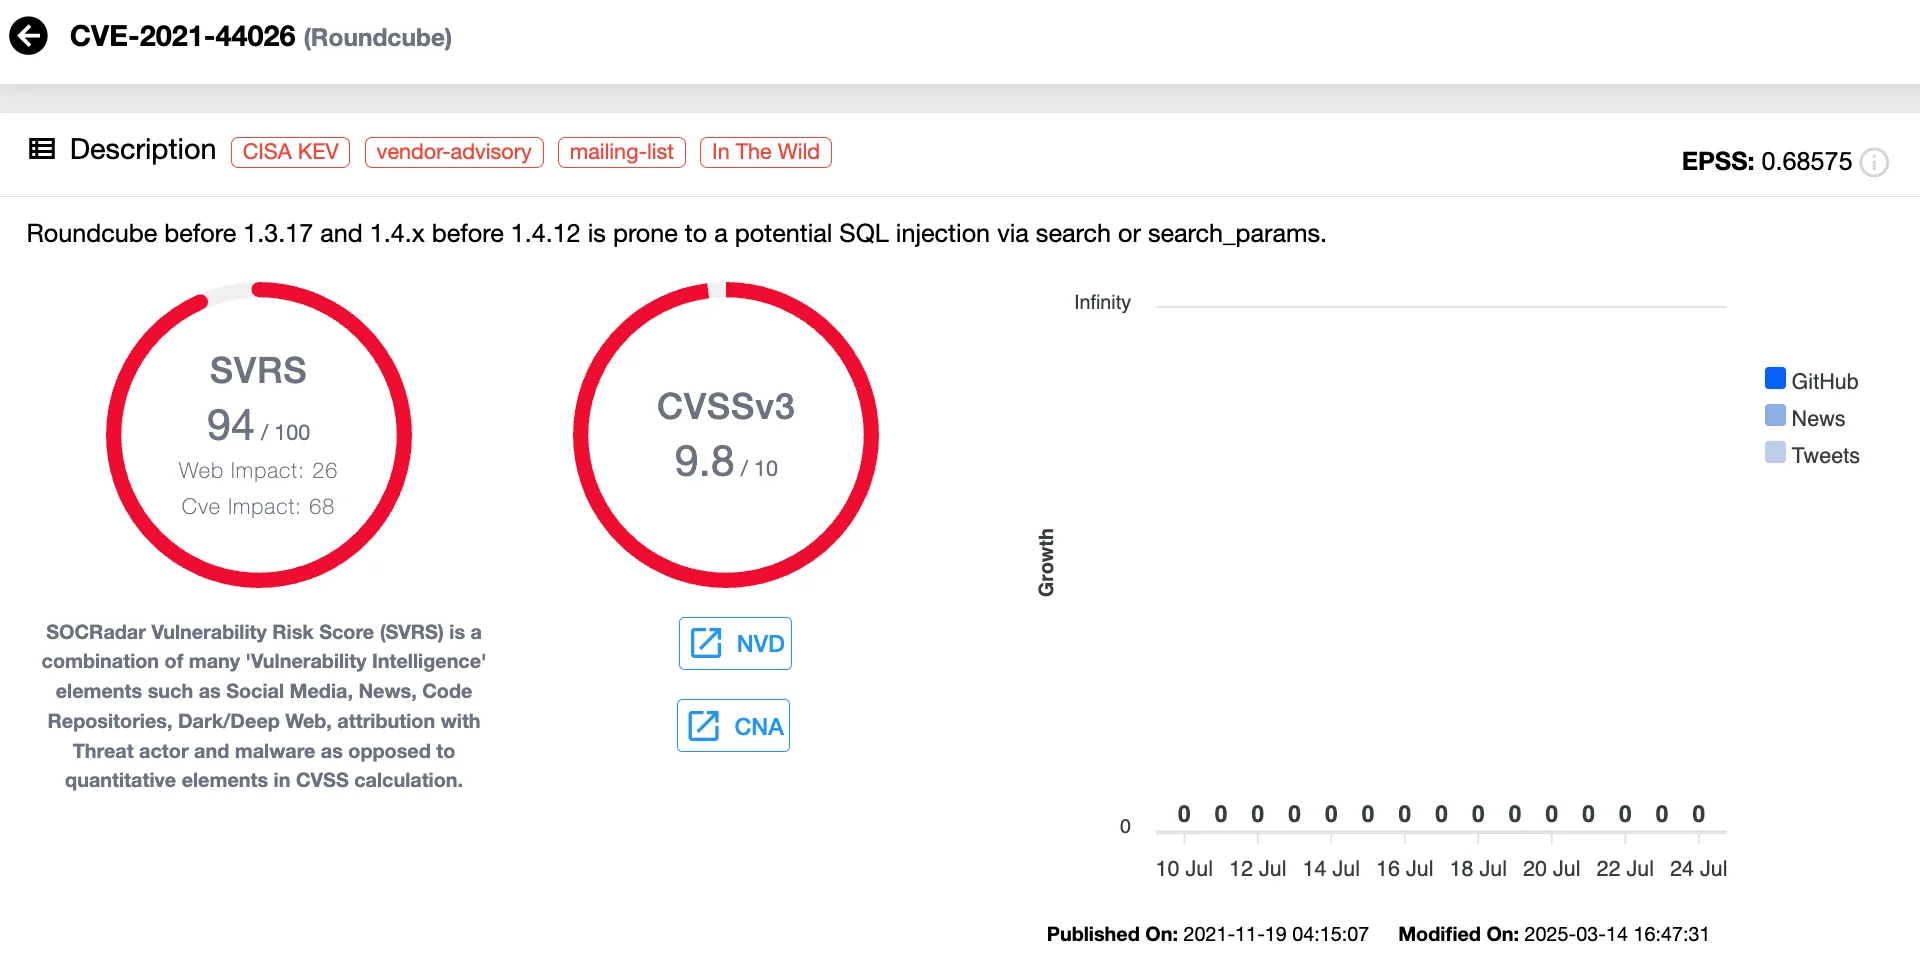This screenshot has height=958, width=1920.
Task: Open the EPSS info icon
Action: 1874,162
